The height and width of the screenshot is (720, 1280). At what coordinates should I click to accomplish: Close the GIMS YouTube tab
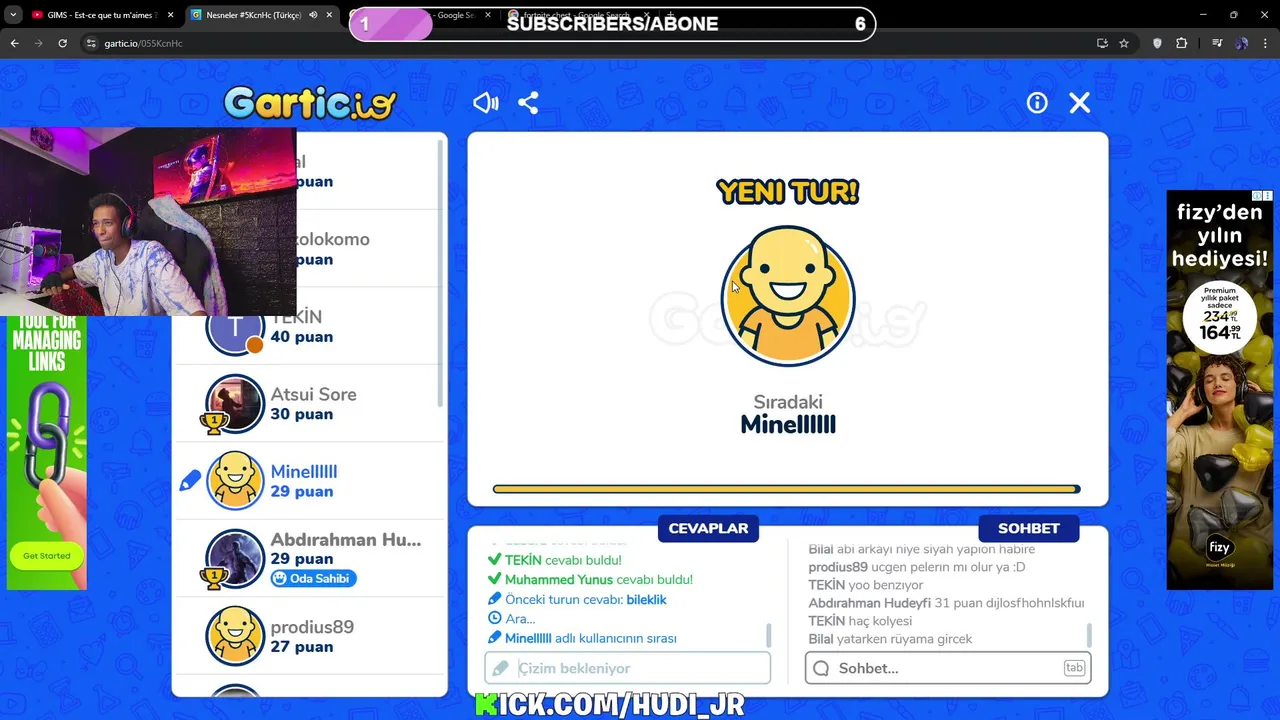click(x=170, y=15)
